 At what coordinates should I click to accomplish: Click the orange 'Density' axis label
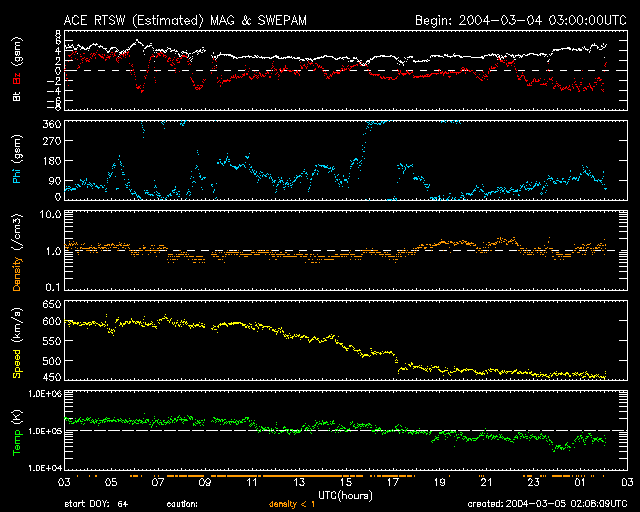pos(17,274)
